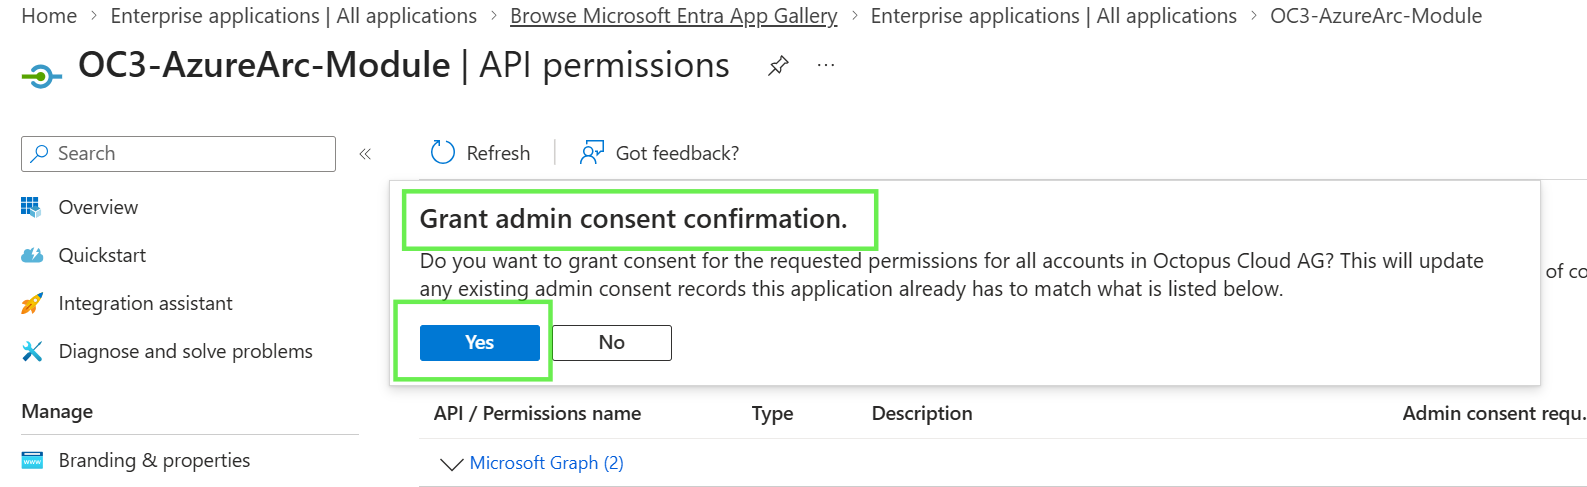Click the Quickstart cloud icon
The width and height of the screenshot is (1587, 487).
point(32,255)
